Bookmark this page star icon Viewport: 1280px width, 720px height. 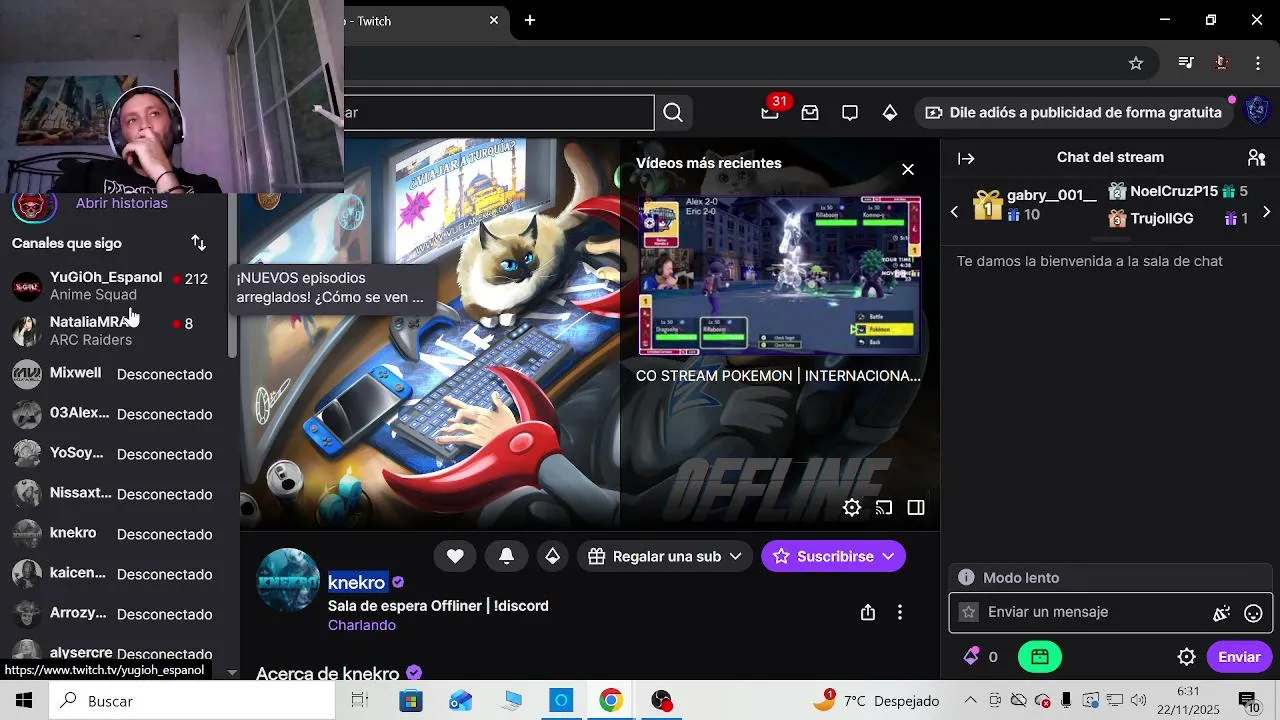(1136, 63)
